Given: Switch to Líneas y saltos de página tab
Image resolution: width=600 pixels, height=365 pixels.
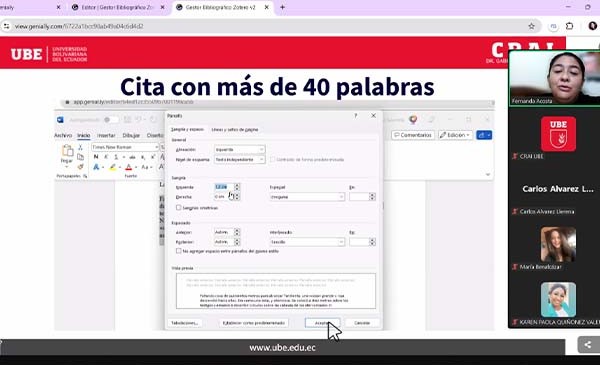Looking at the screenshot, I should (x=235, y=130).
